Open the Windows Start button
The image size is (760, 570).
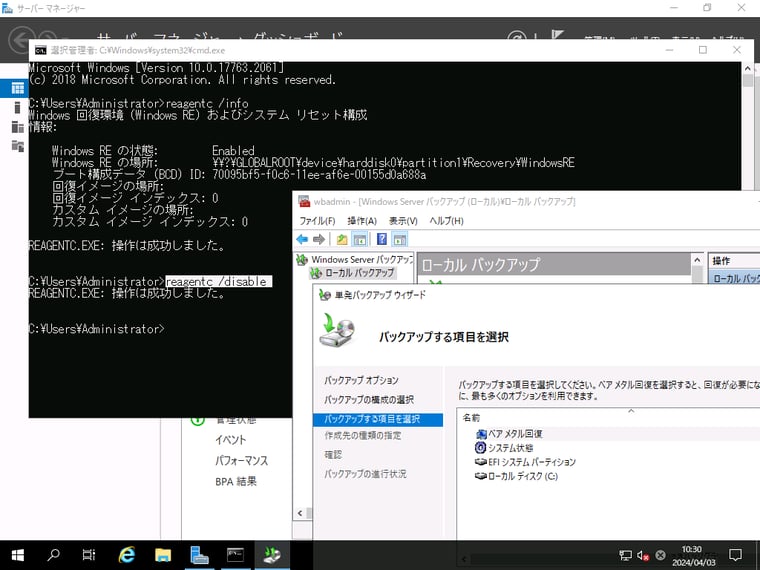[x=17, y=555]
